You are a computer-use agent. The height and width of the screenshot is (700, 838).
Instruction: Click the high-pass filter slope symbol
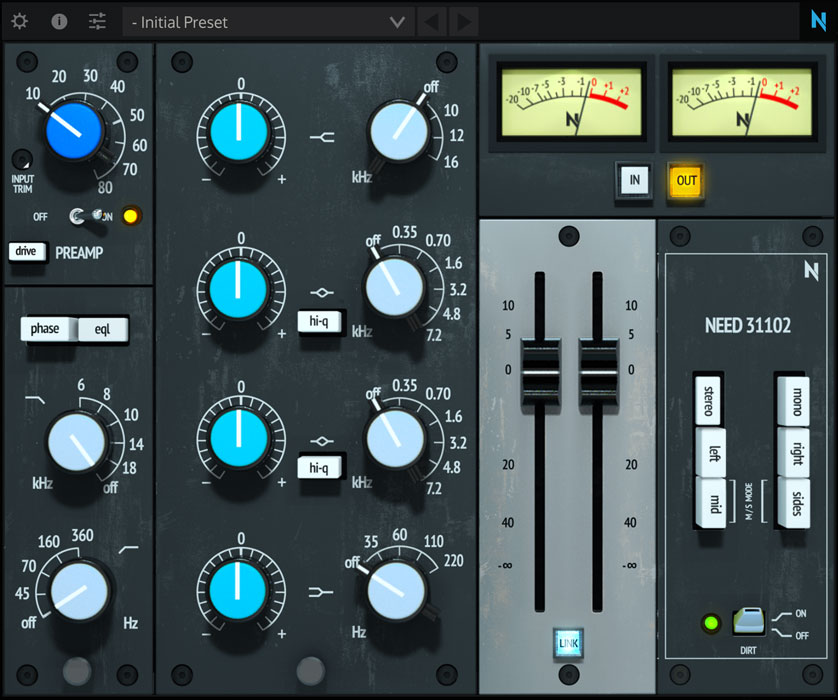pos(128,549)
